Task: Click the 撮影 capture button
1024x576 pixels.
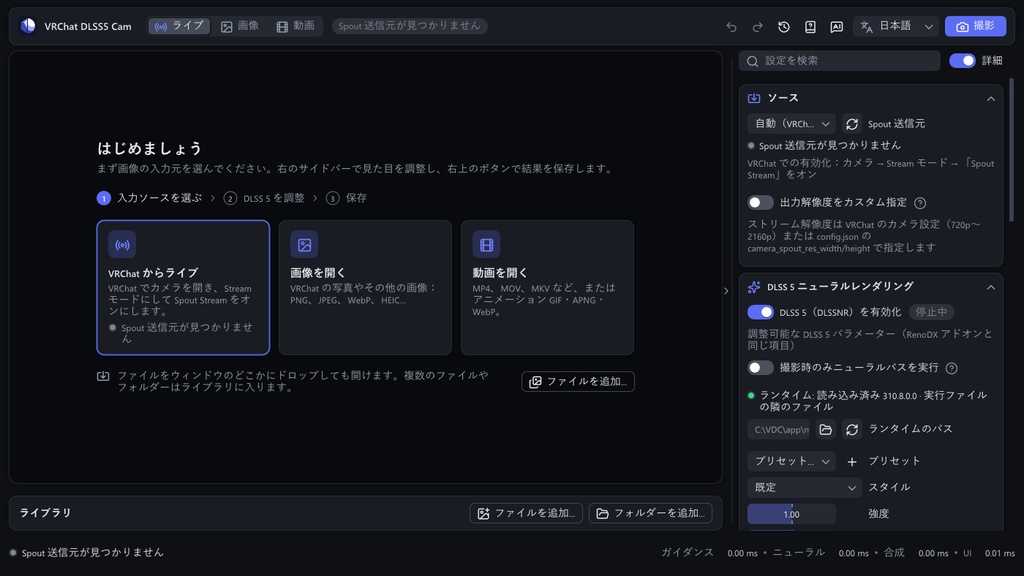Action: pos(975,26)
